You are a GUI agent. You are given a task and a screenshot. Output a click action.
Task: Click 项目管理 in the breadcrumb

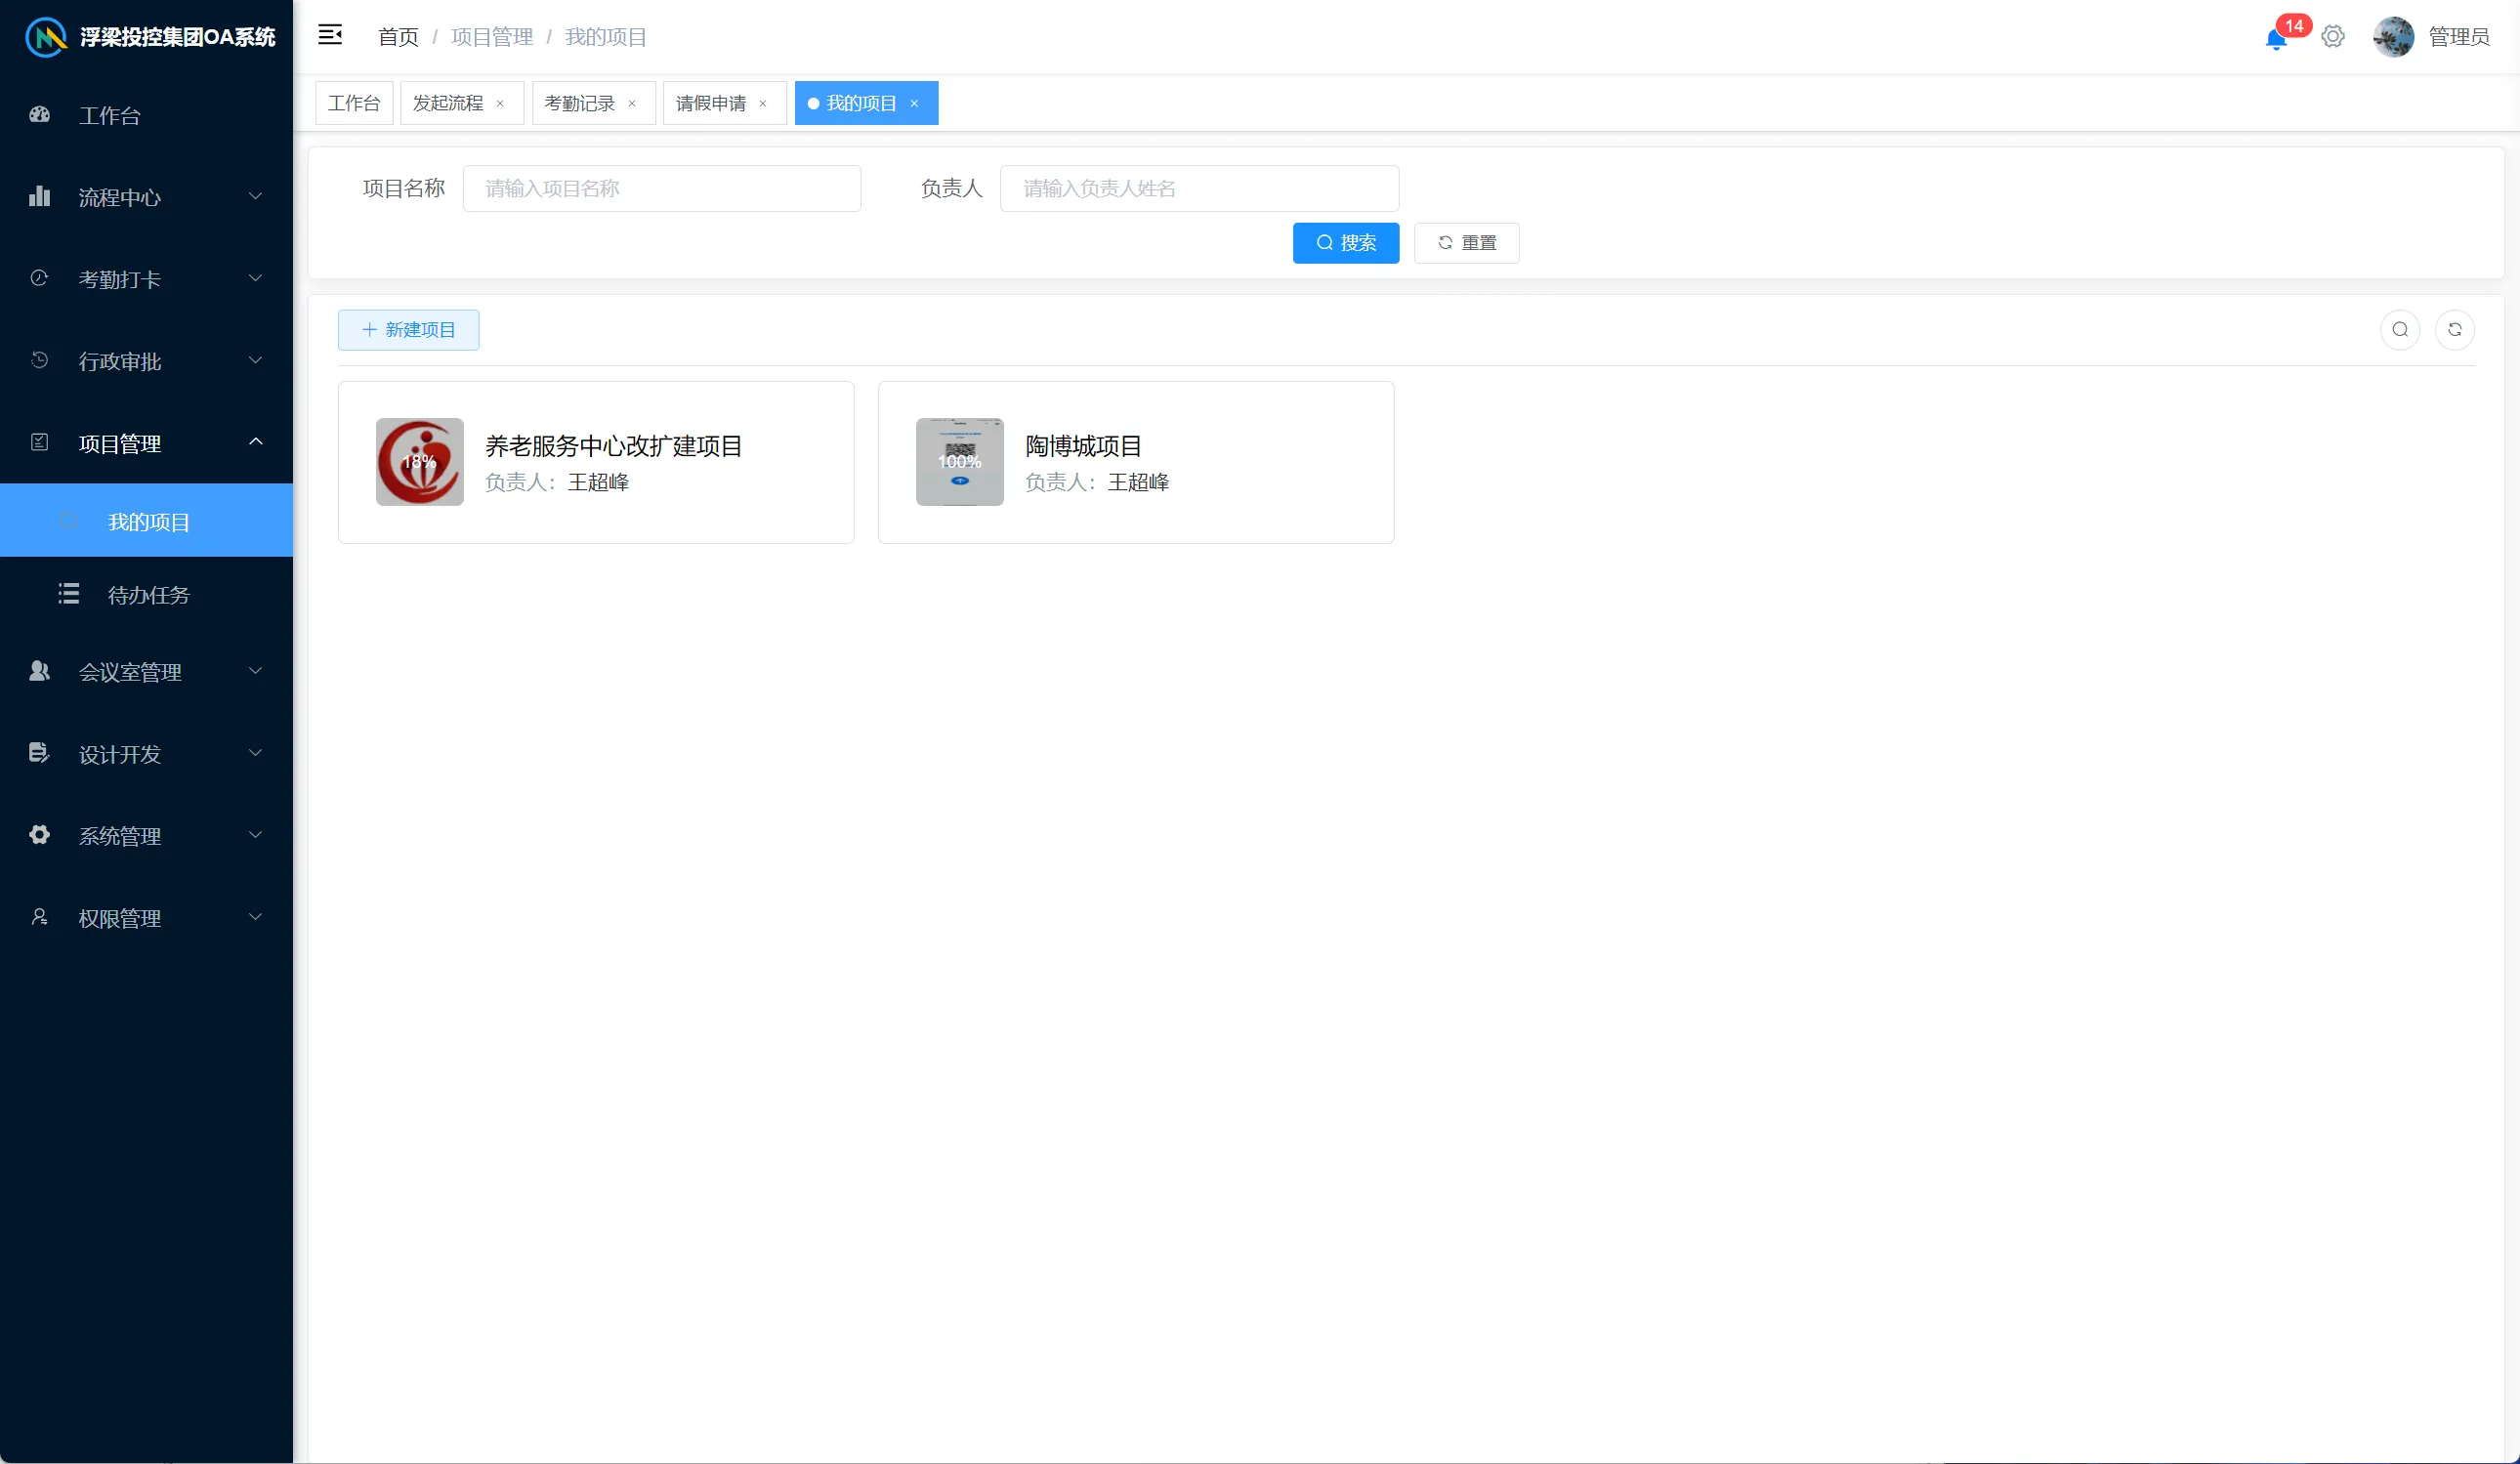pyautogui.click(x=492, y=37)
